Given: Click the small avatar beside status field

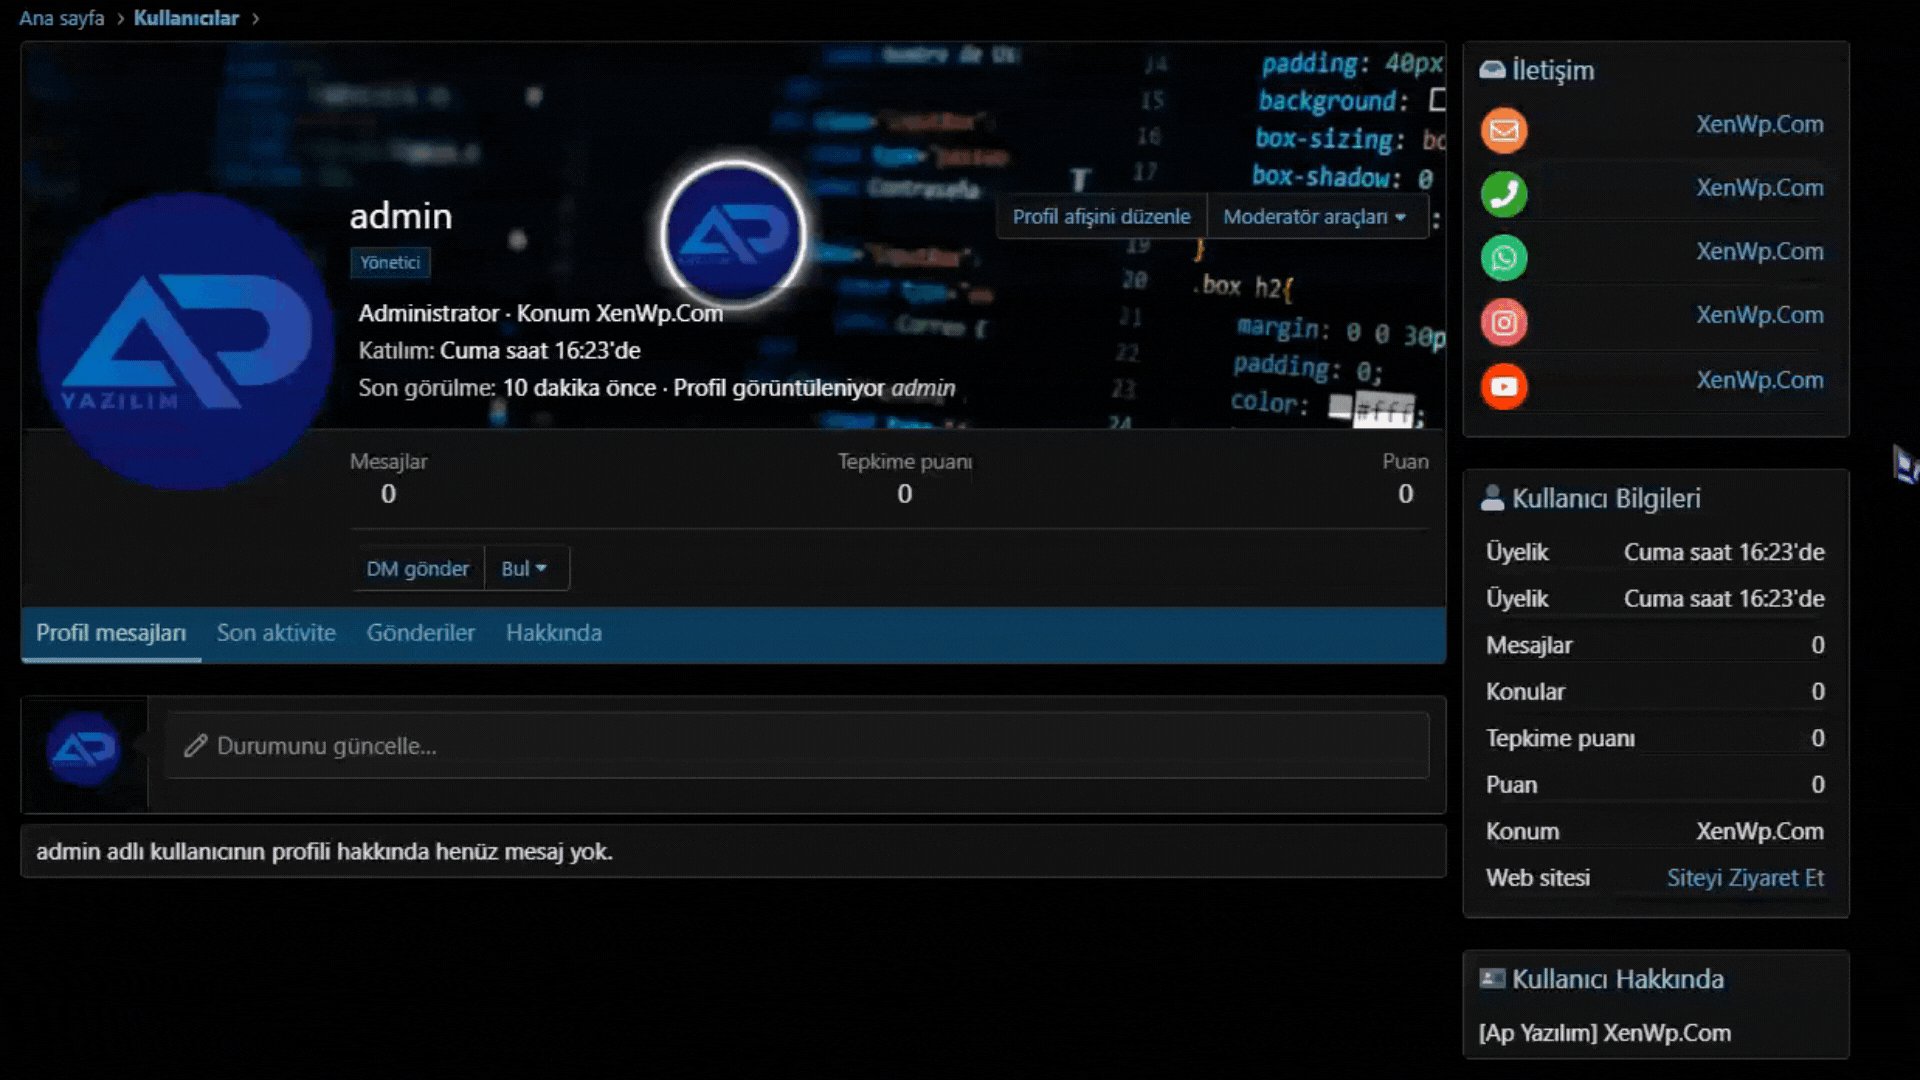Looking at the screenshot, I should [84, 749].
